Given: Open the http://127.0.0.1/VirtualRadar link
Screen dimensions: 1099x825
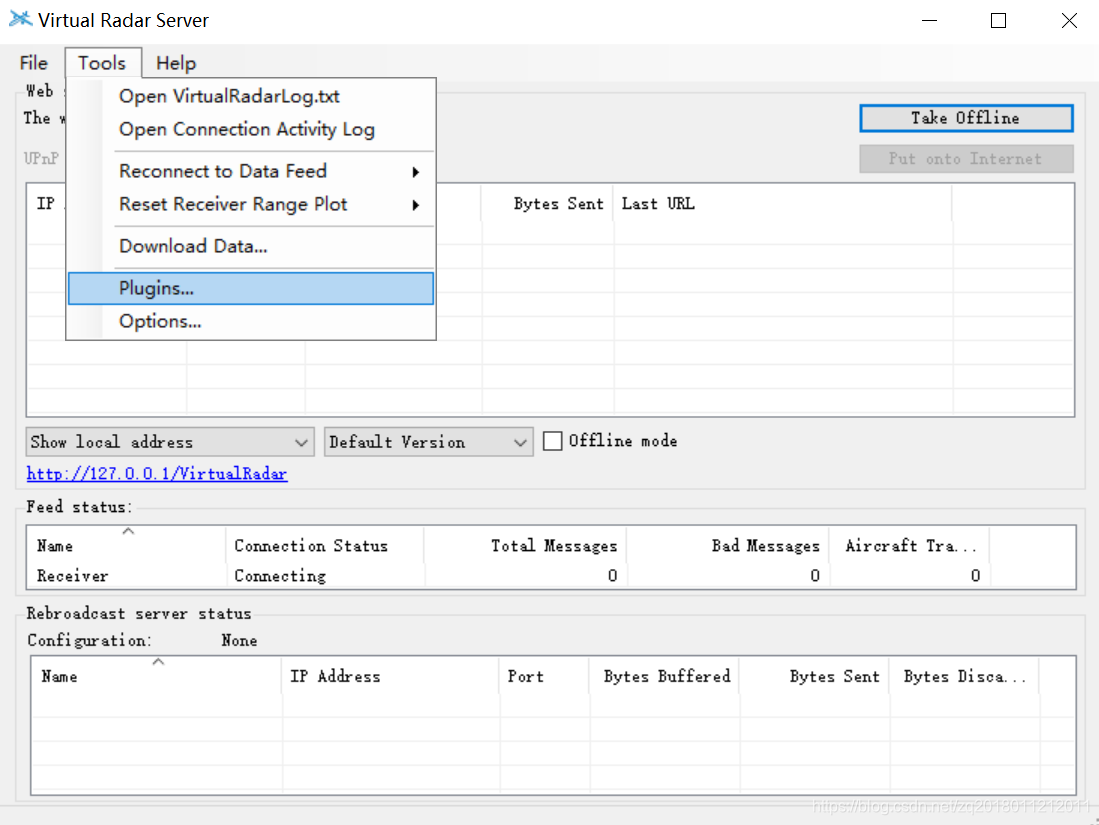Looking at the screenshot, I should click(x=157, y=474).
